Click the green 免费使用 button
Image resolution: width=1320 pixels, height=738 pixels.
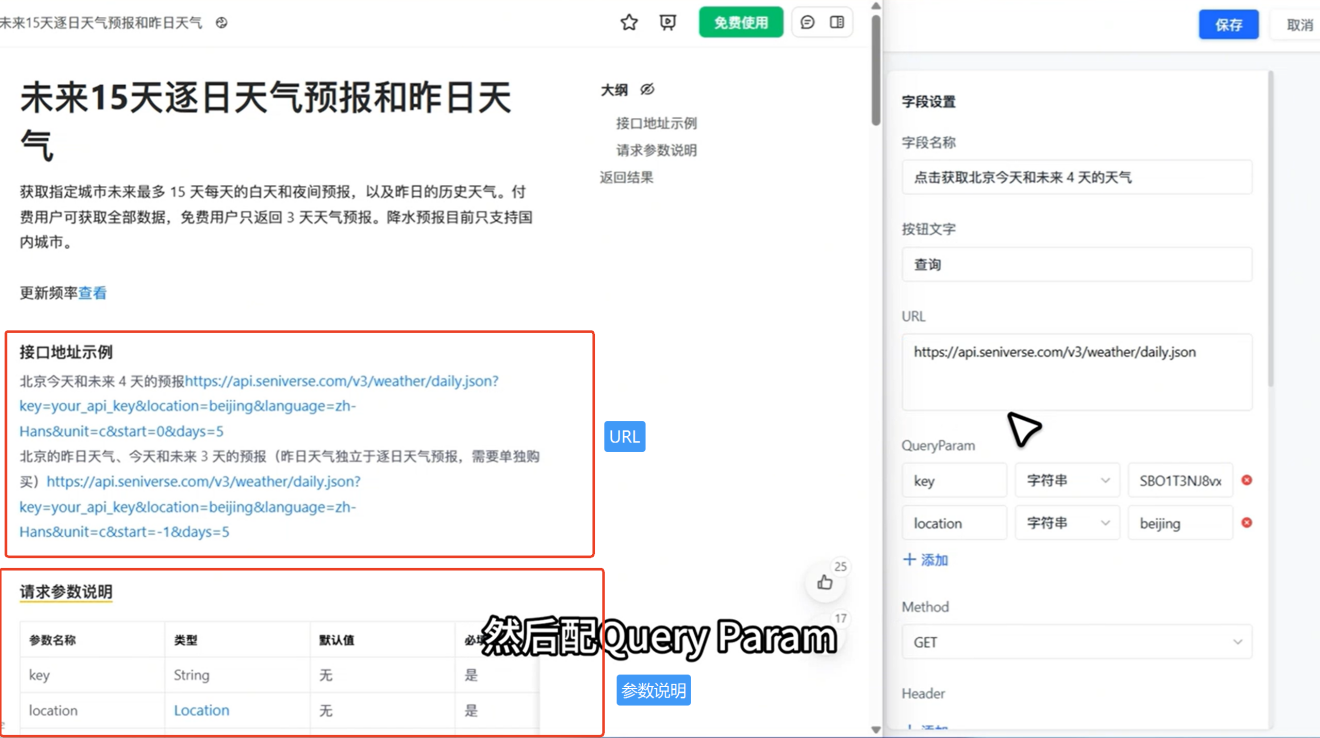[x=741, y=22]
